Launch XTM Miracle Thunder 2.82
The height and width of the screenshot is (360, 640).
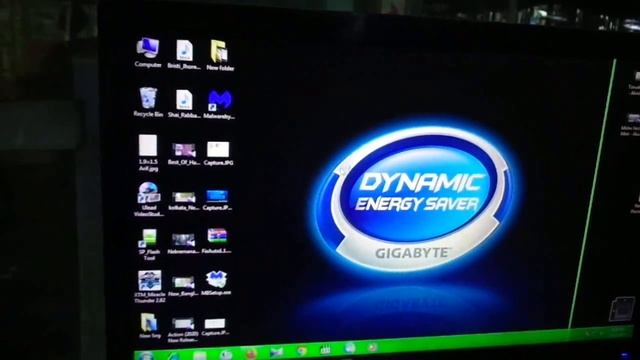(x=150, y=286)
